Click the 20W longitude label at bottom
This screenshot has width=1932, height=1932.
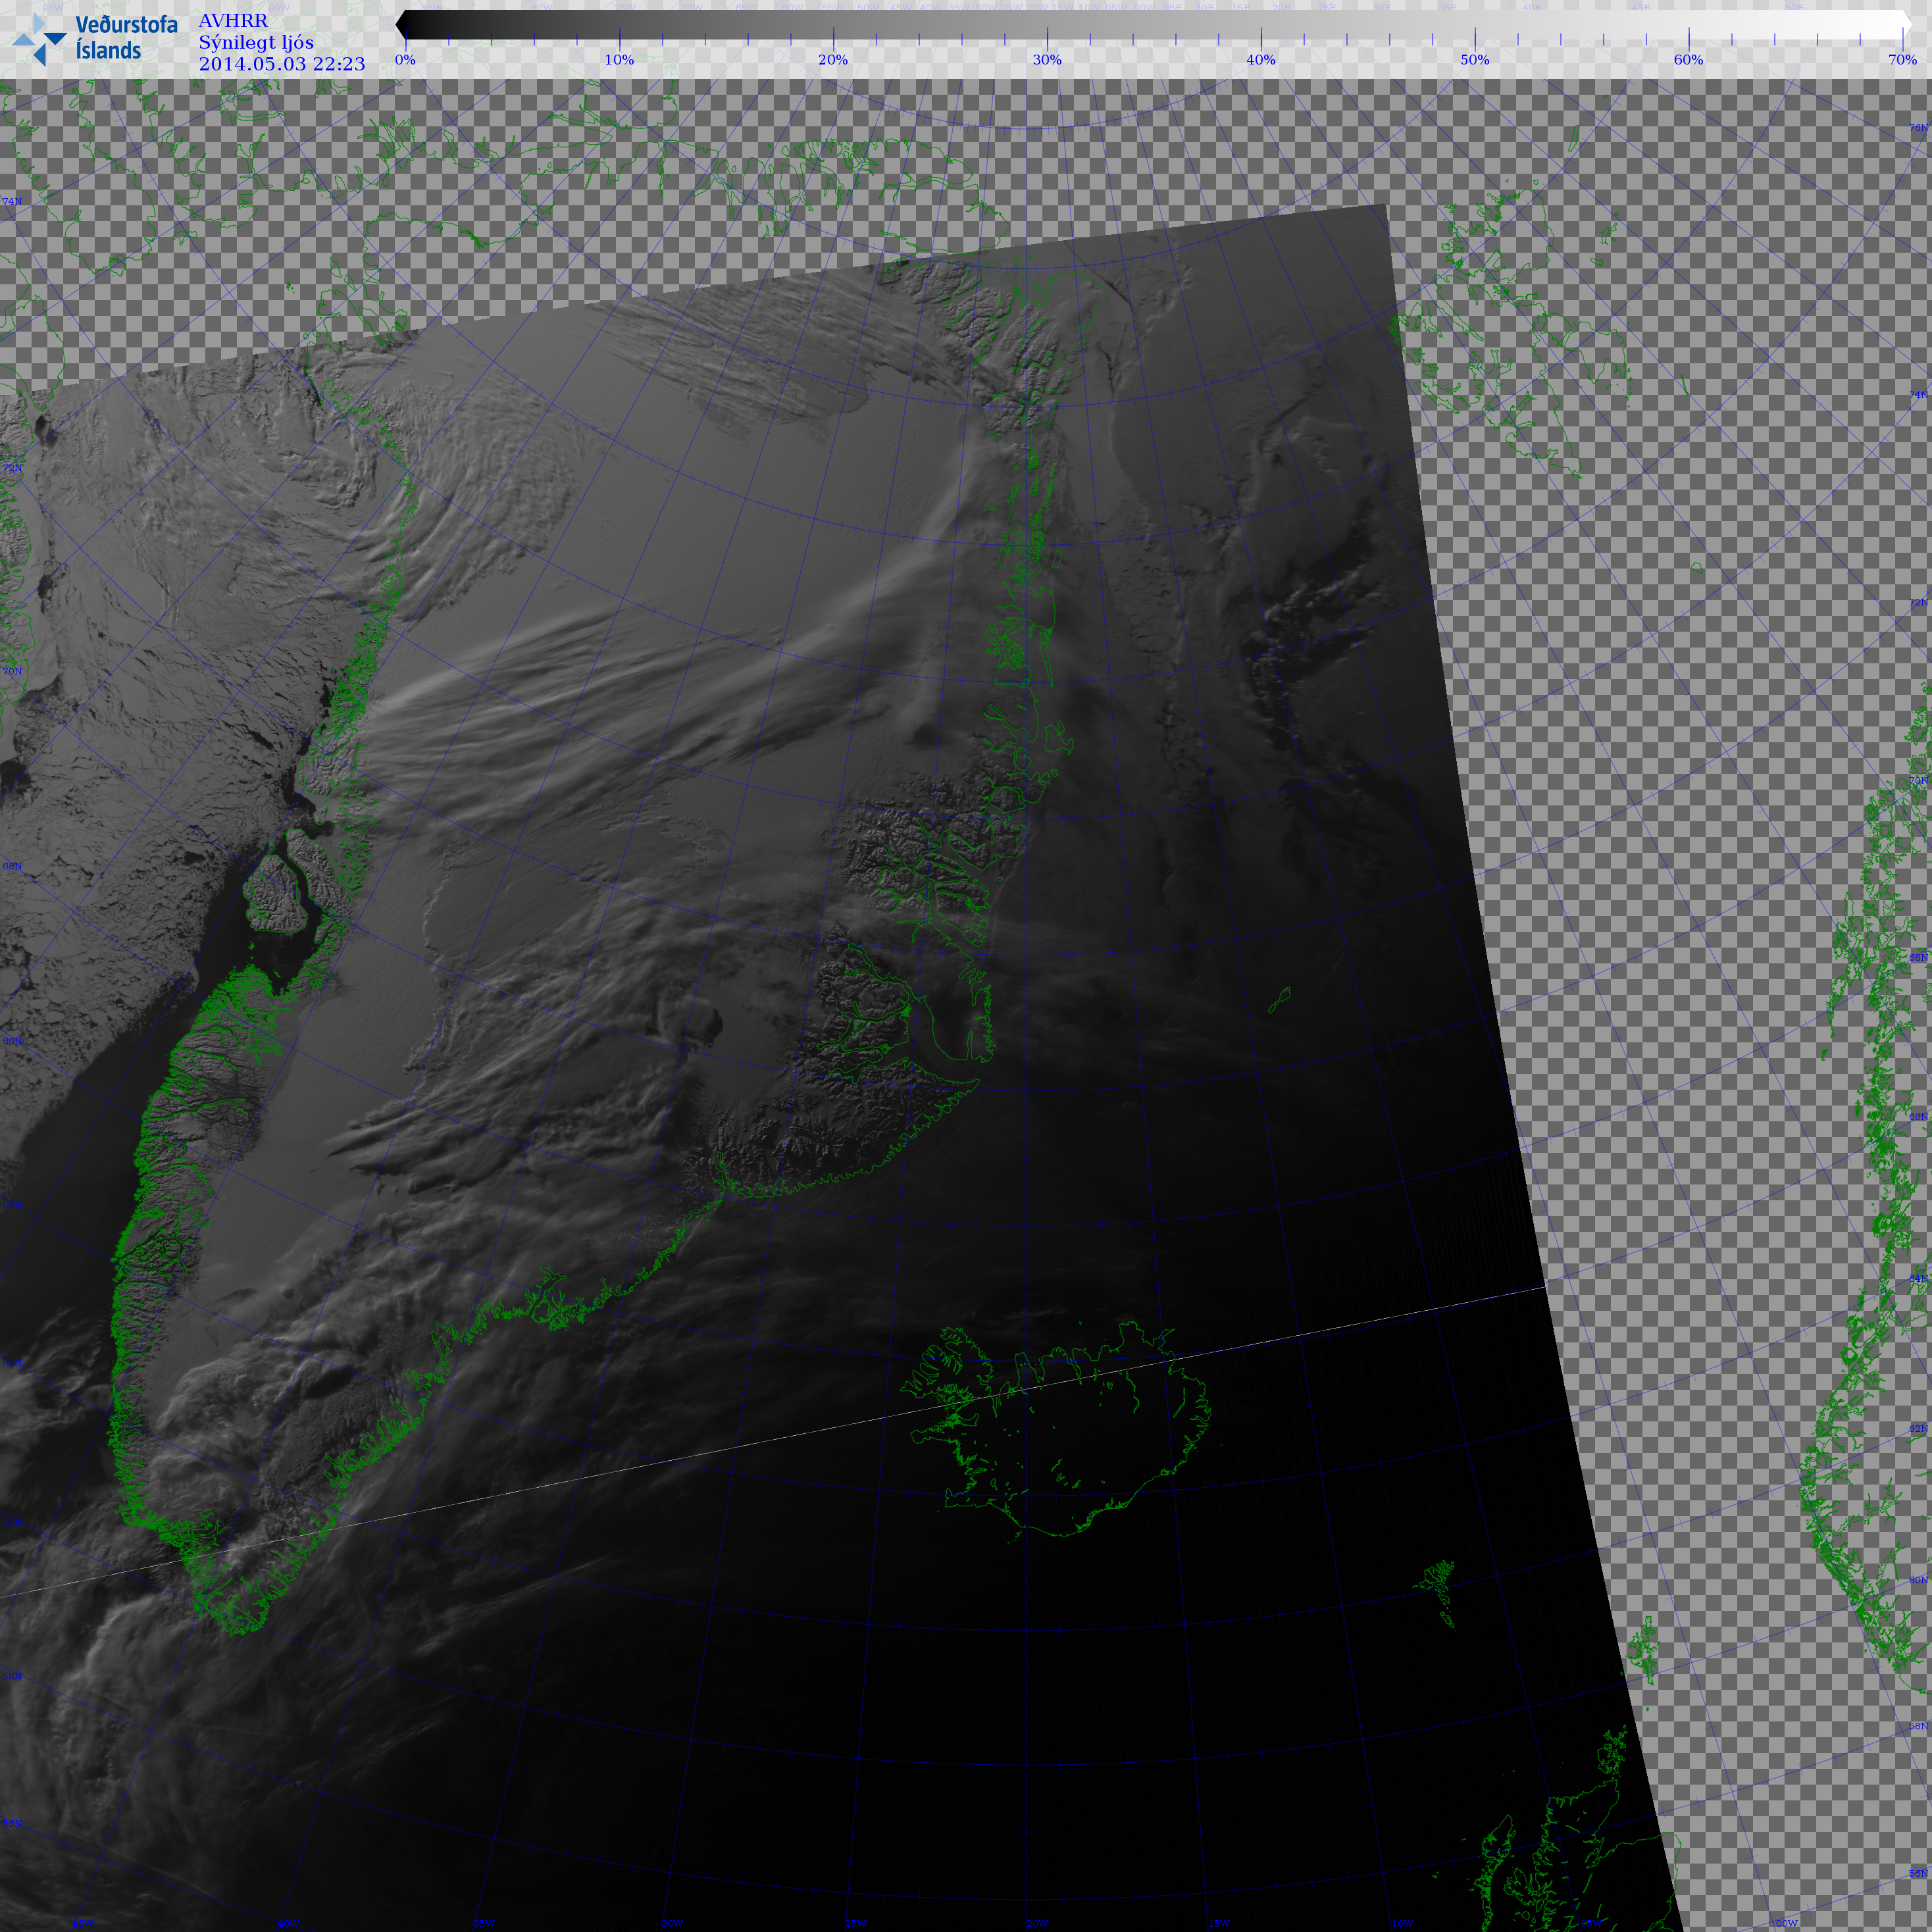tap(1038, 1923)
